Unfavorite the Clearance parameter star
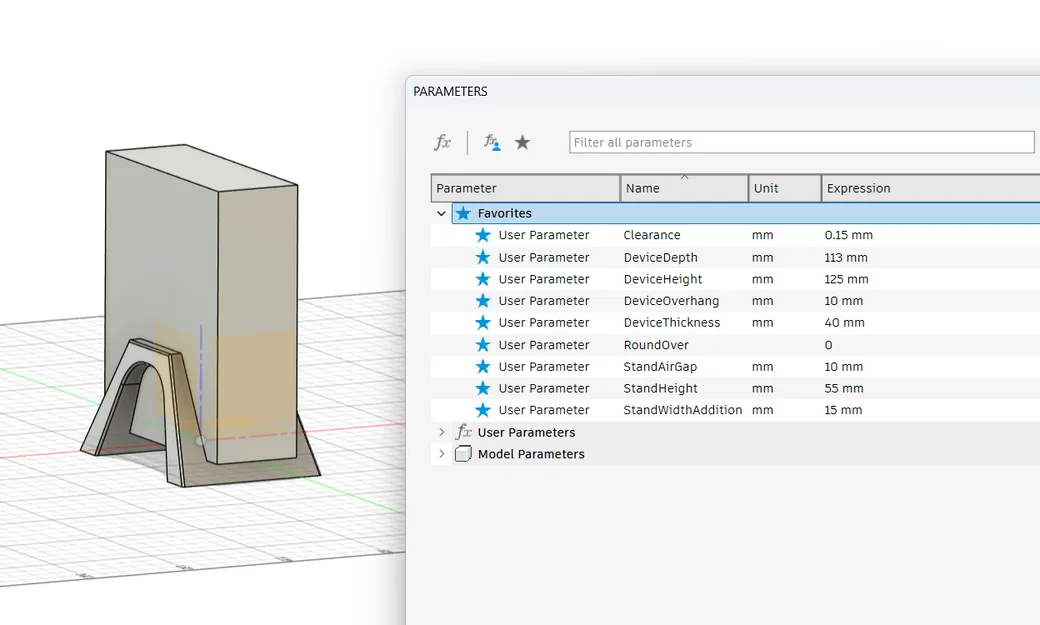Screen dimensions: 1040x625 pos(483,235)
